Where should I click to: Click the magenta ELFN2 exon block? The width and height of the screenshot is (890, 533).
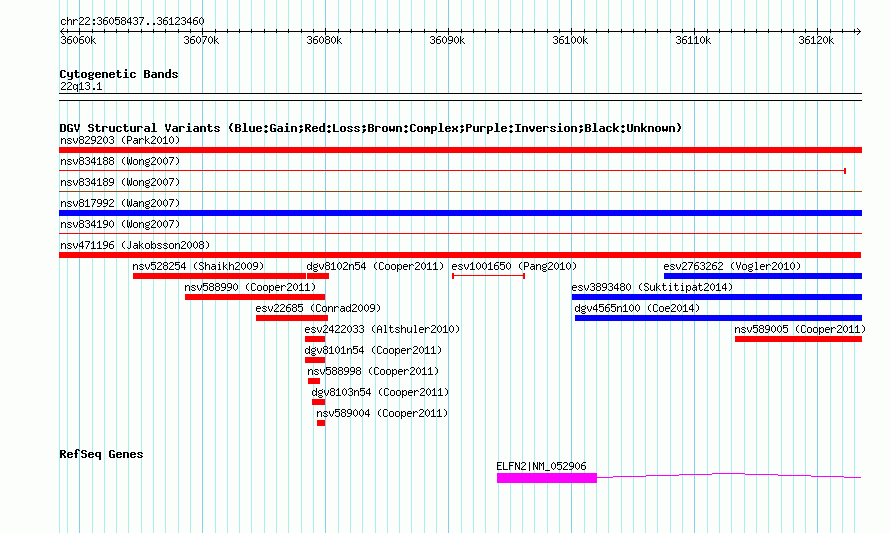click(547, 478)
